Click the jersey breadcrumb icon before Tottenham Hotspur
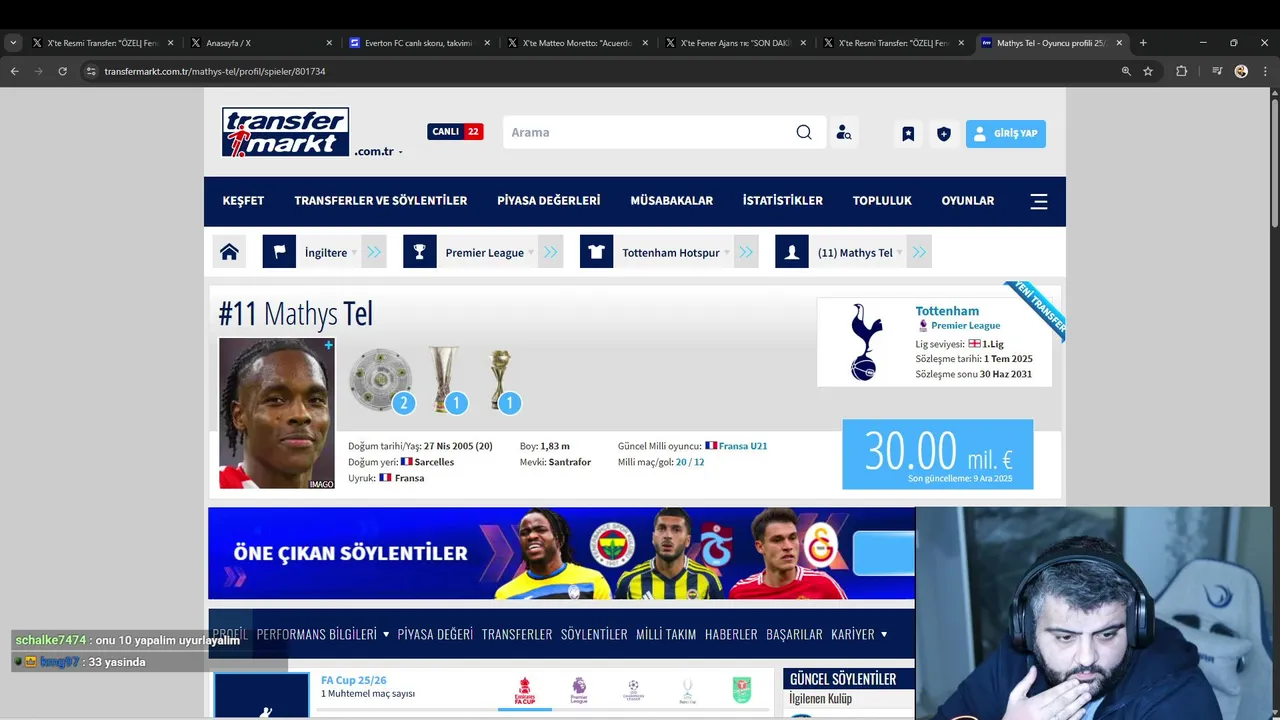Image resolution: width=1280 pixels, height=720 pixels. pyautogui.click(x=596, y=252)
